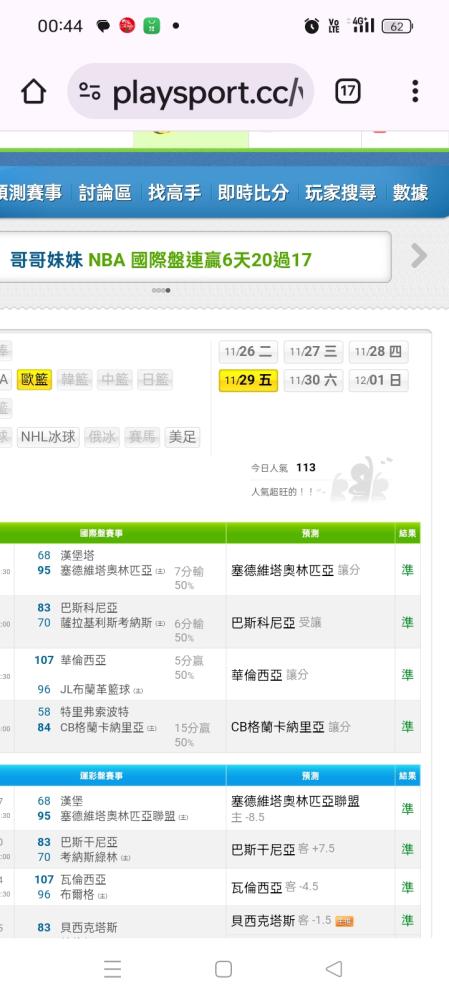Click prediction 巴斯干尼亞 客 +7.5
Screen dimensions: 449x1000
coord(283,849)
